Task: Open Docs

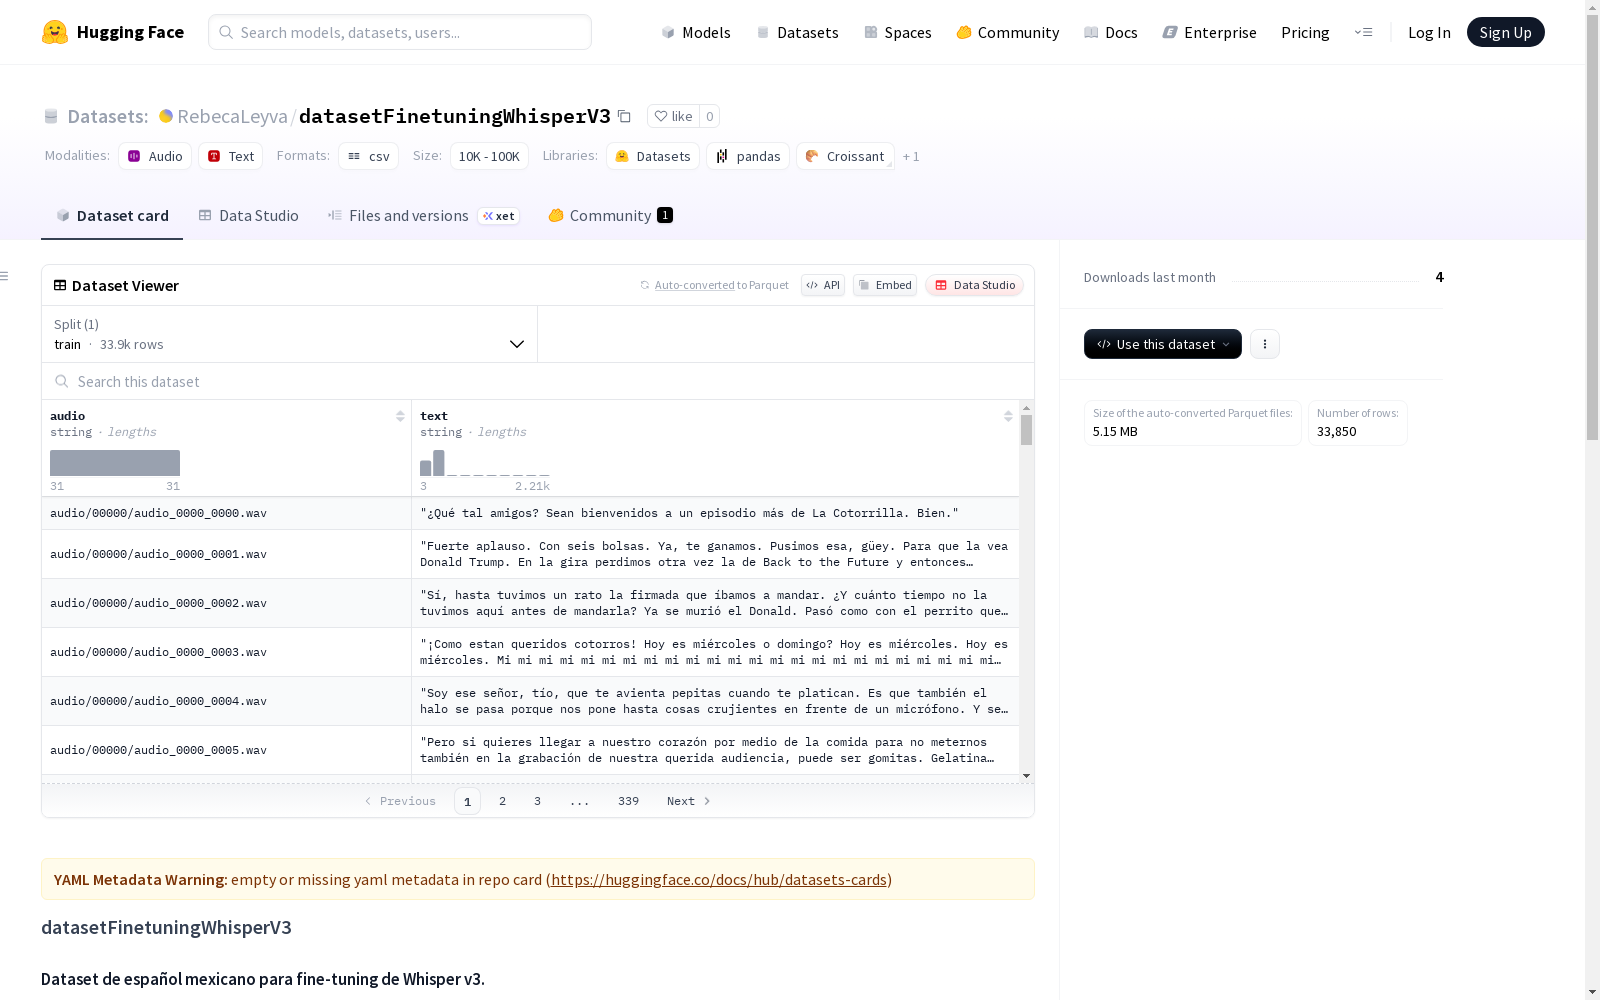Action: point(1111,32)
